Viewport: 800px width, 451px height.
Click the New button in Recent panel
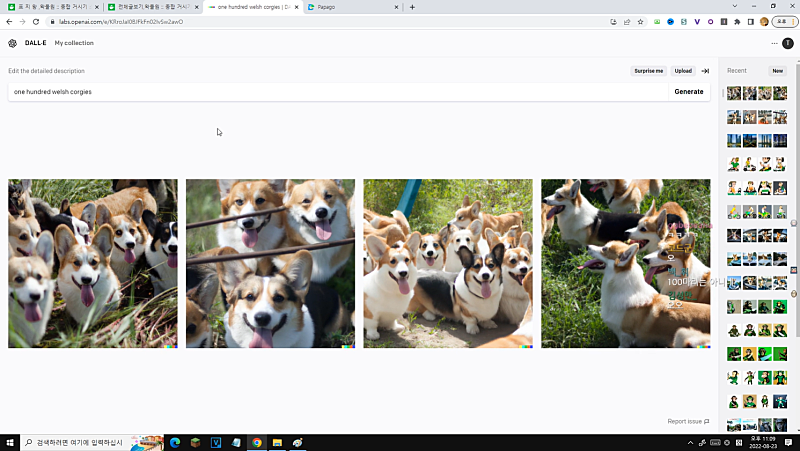(x=777, y=71)
